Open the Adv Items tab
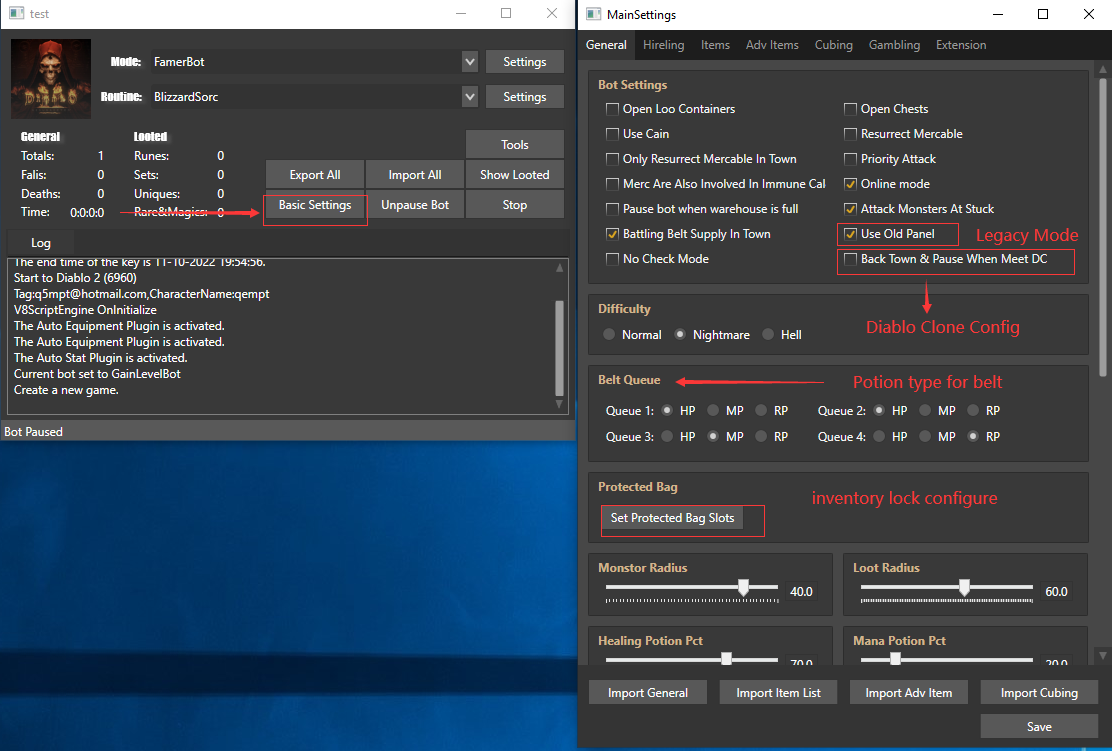 click(x=772, y=45)
